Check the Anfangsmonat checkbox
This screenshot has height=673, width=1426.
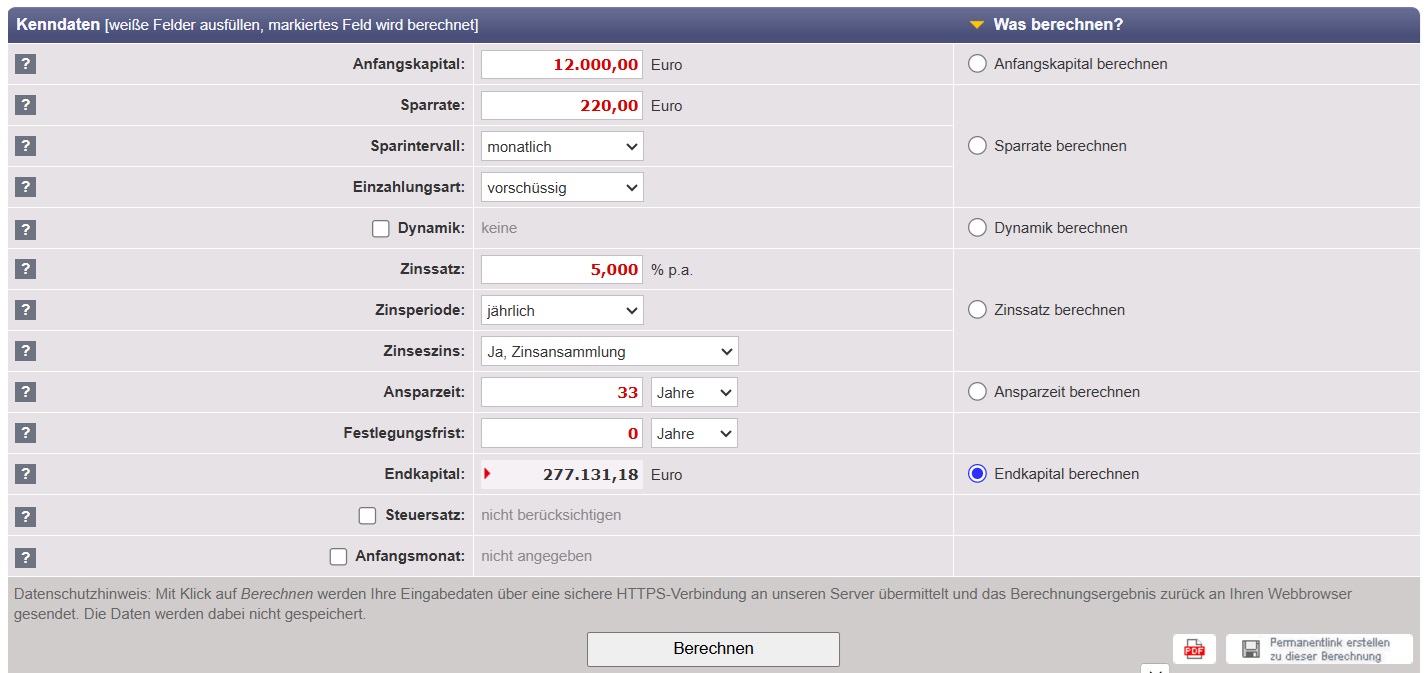[x=338, y=557]
